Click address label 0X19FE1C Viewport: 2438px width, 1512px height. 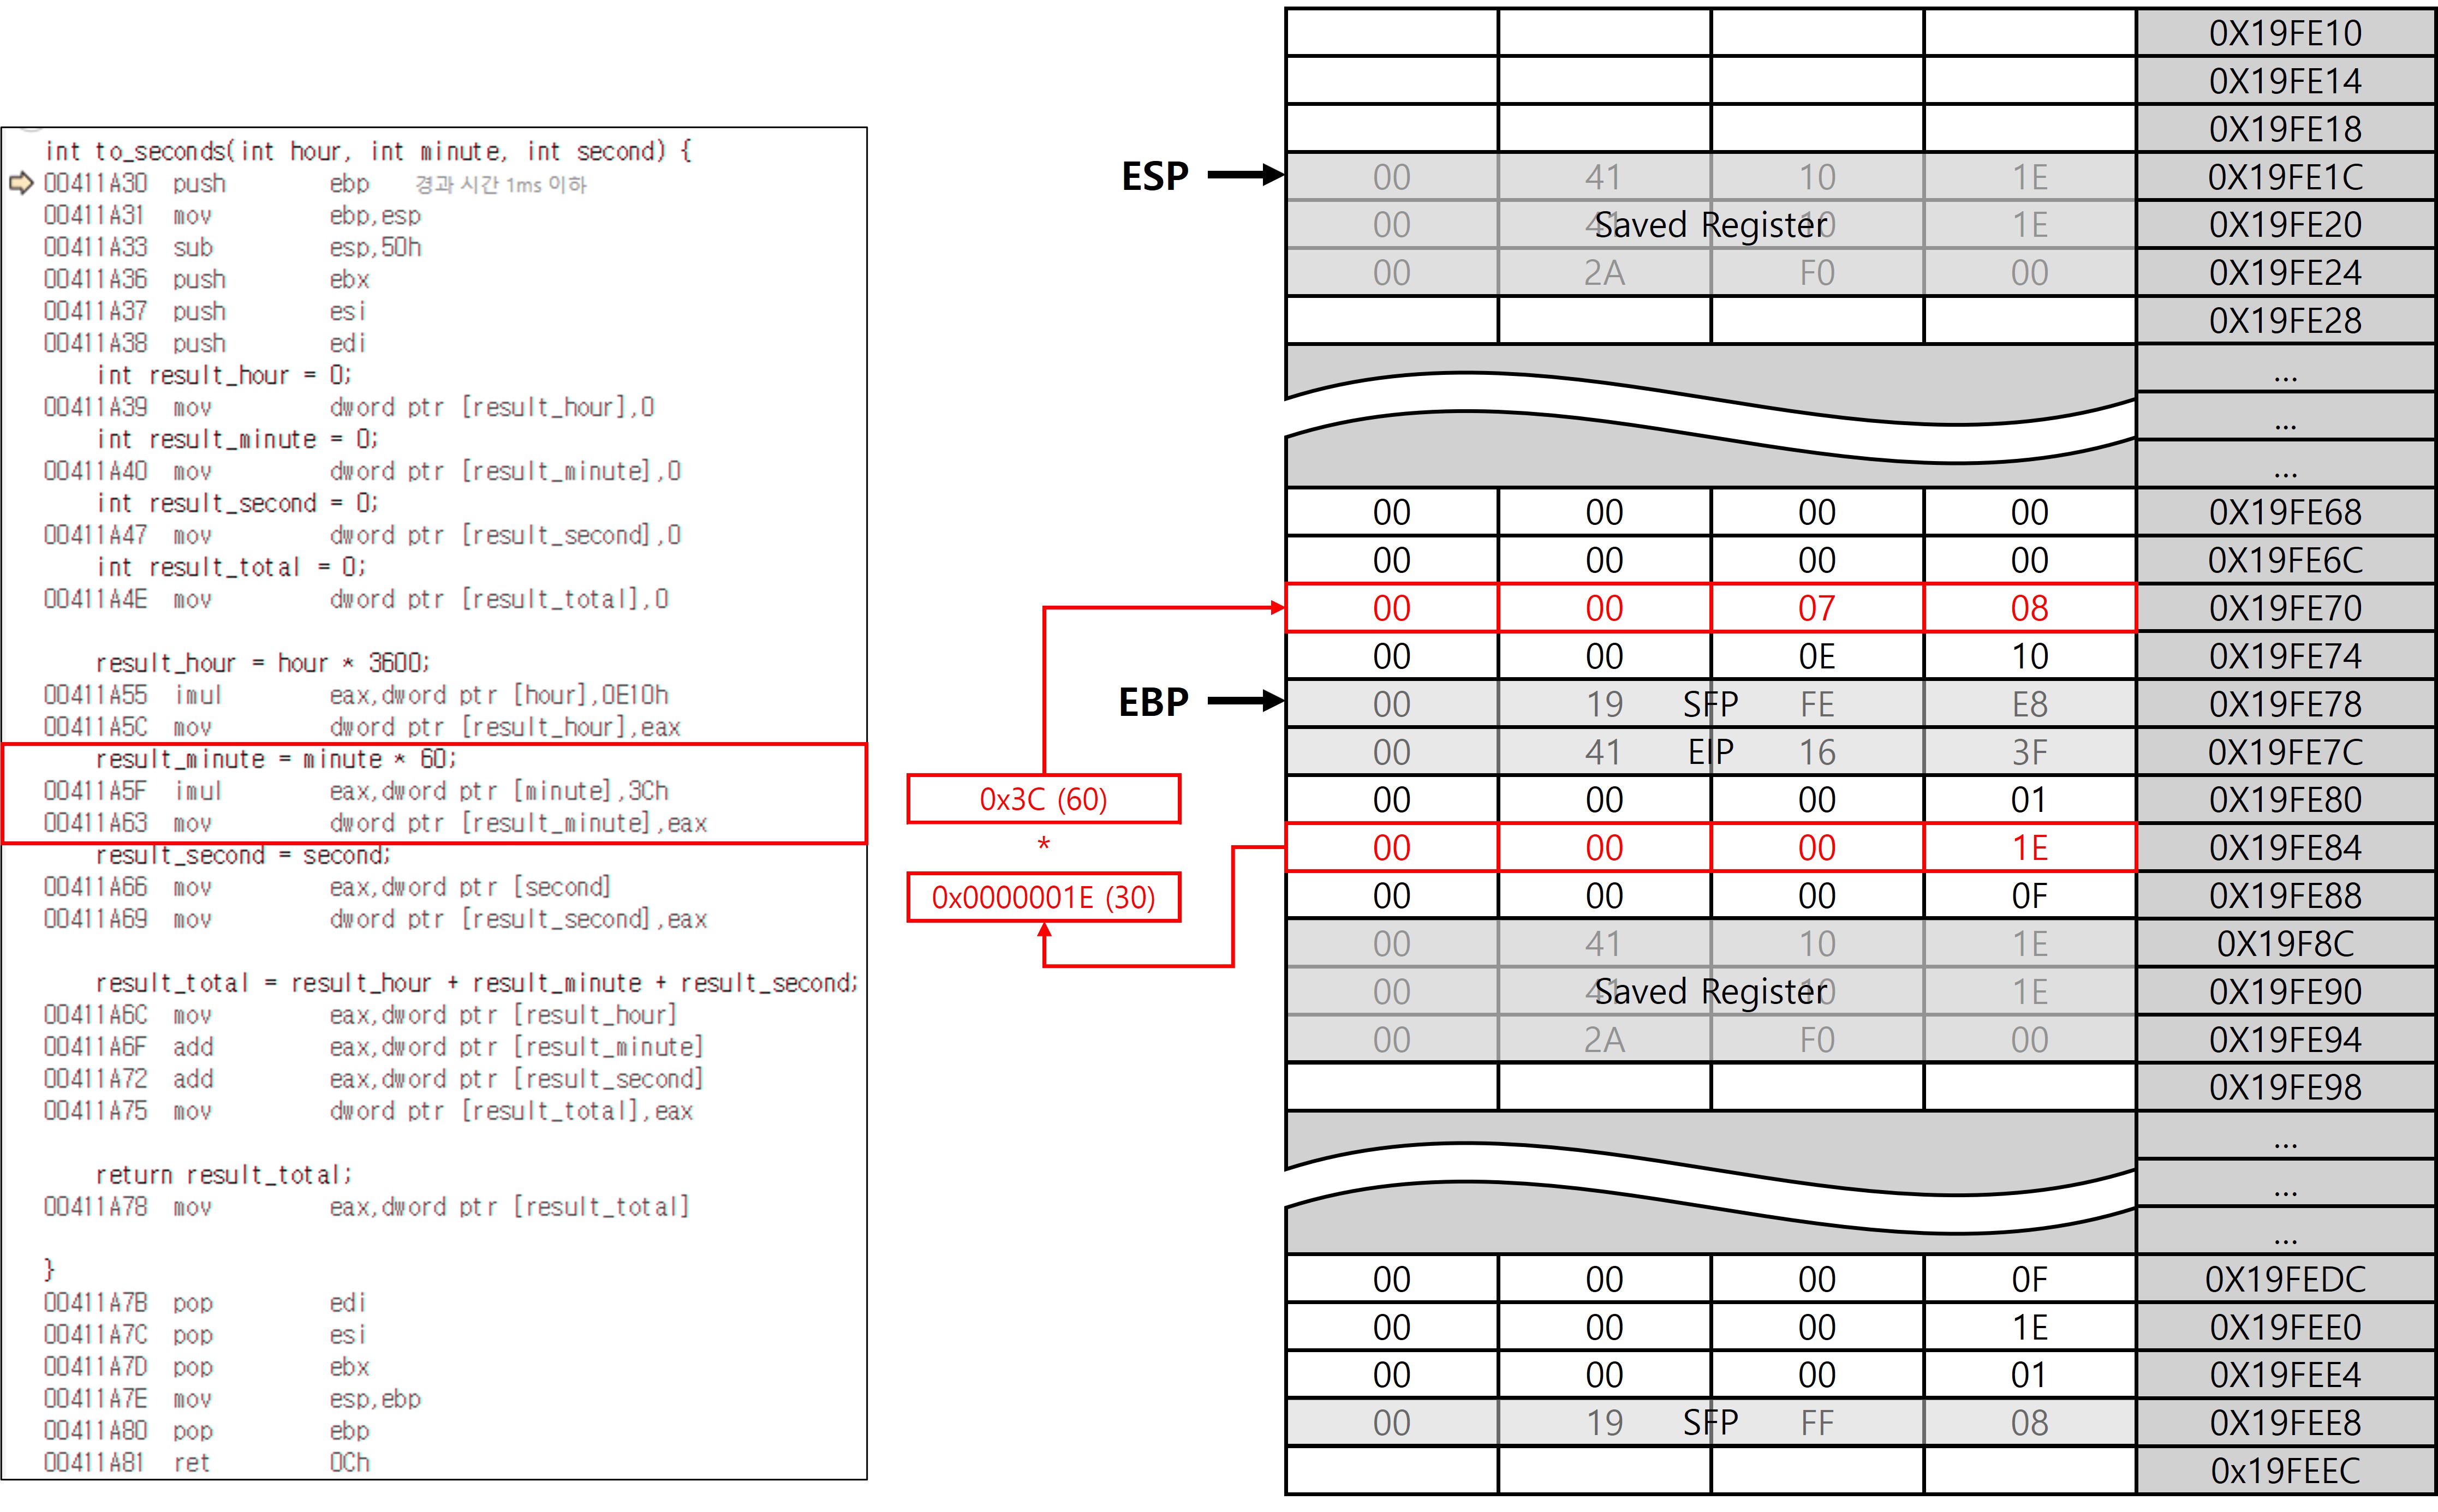pos(2284,177)
